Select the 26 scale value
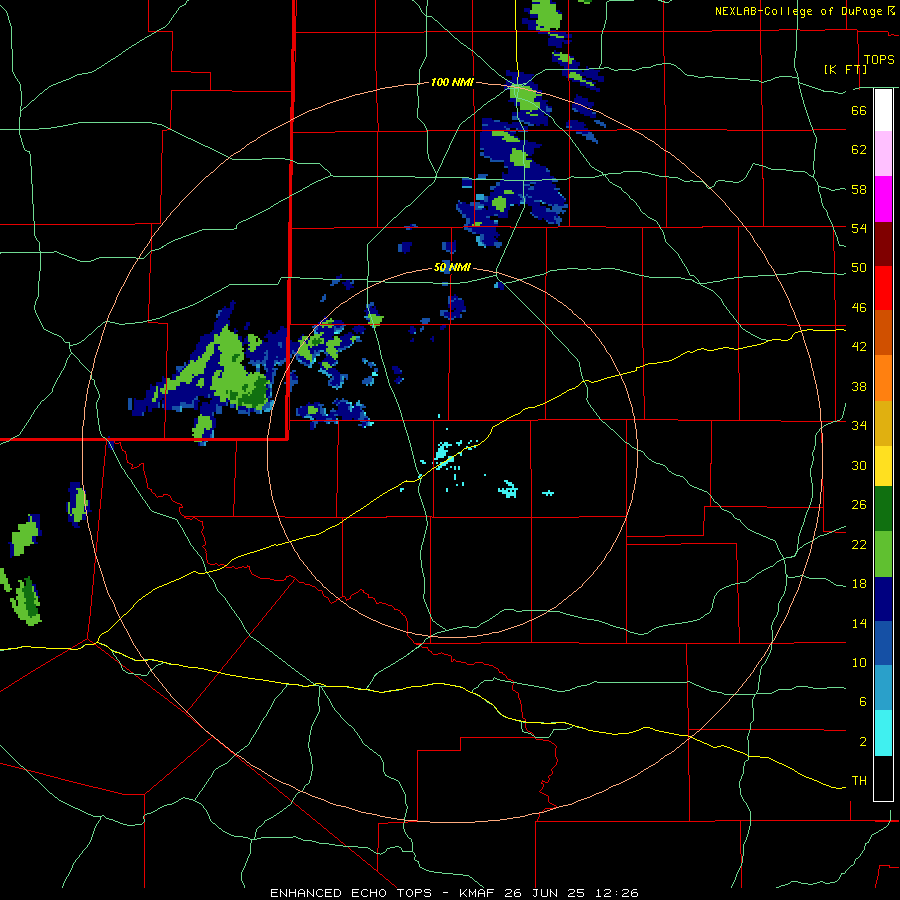 859,505
